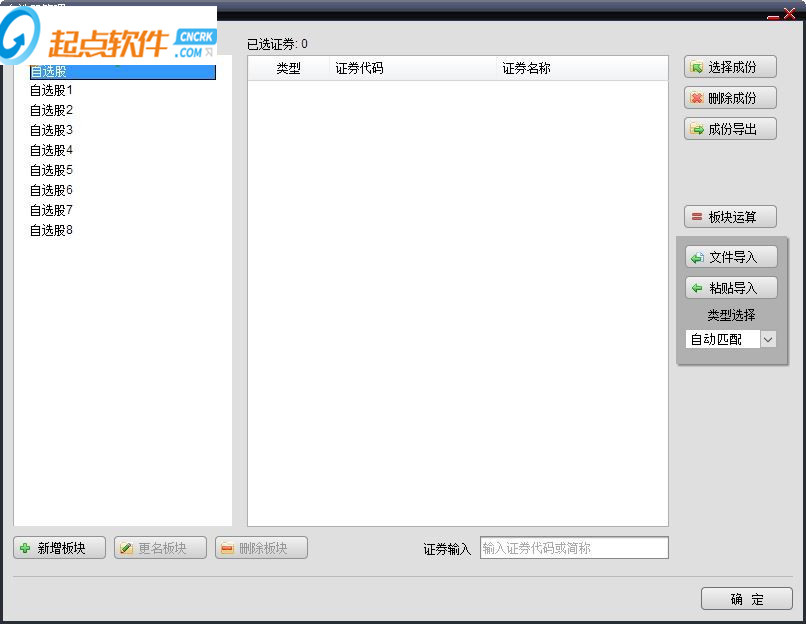Click 粘贴导入 paste import icon

click(x=697, y=288)
